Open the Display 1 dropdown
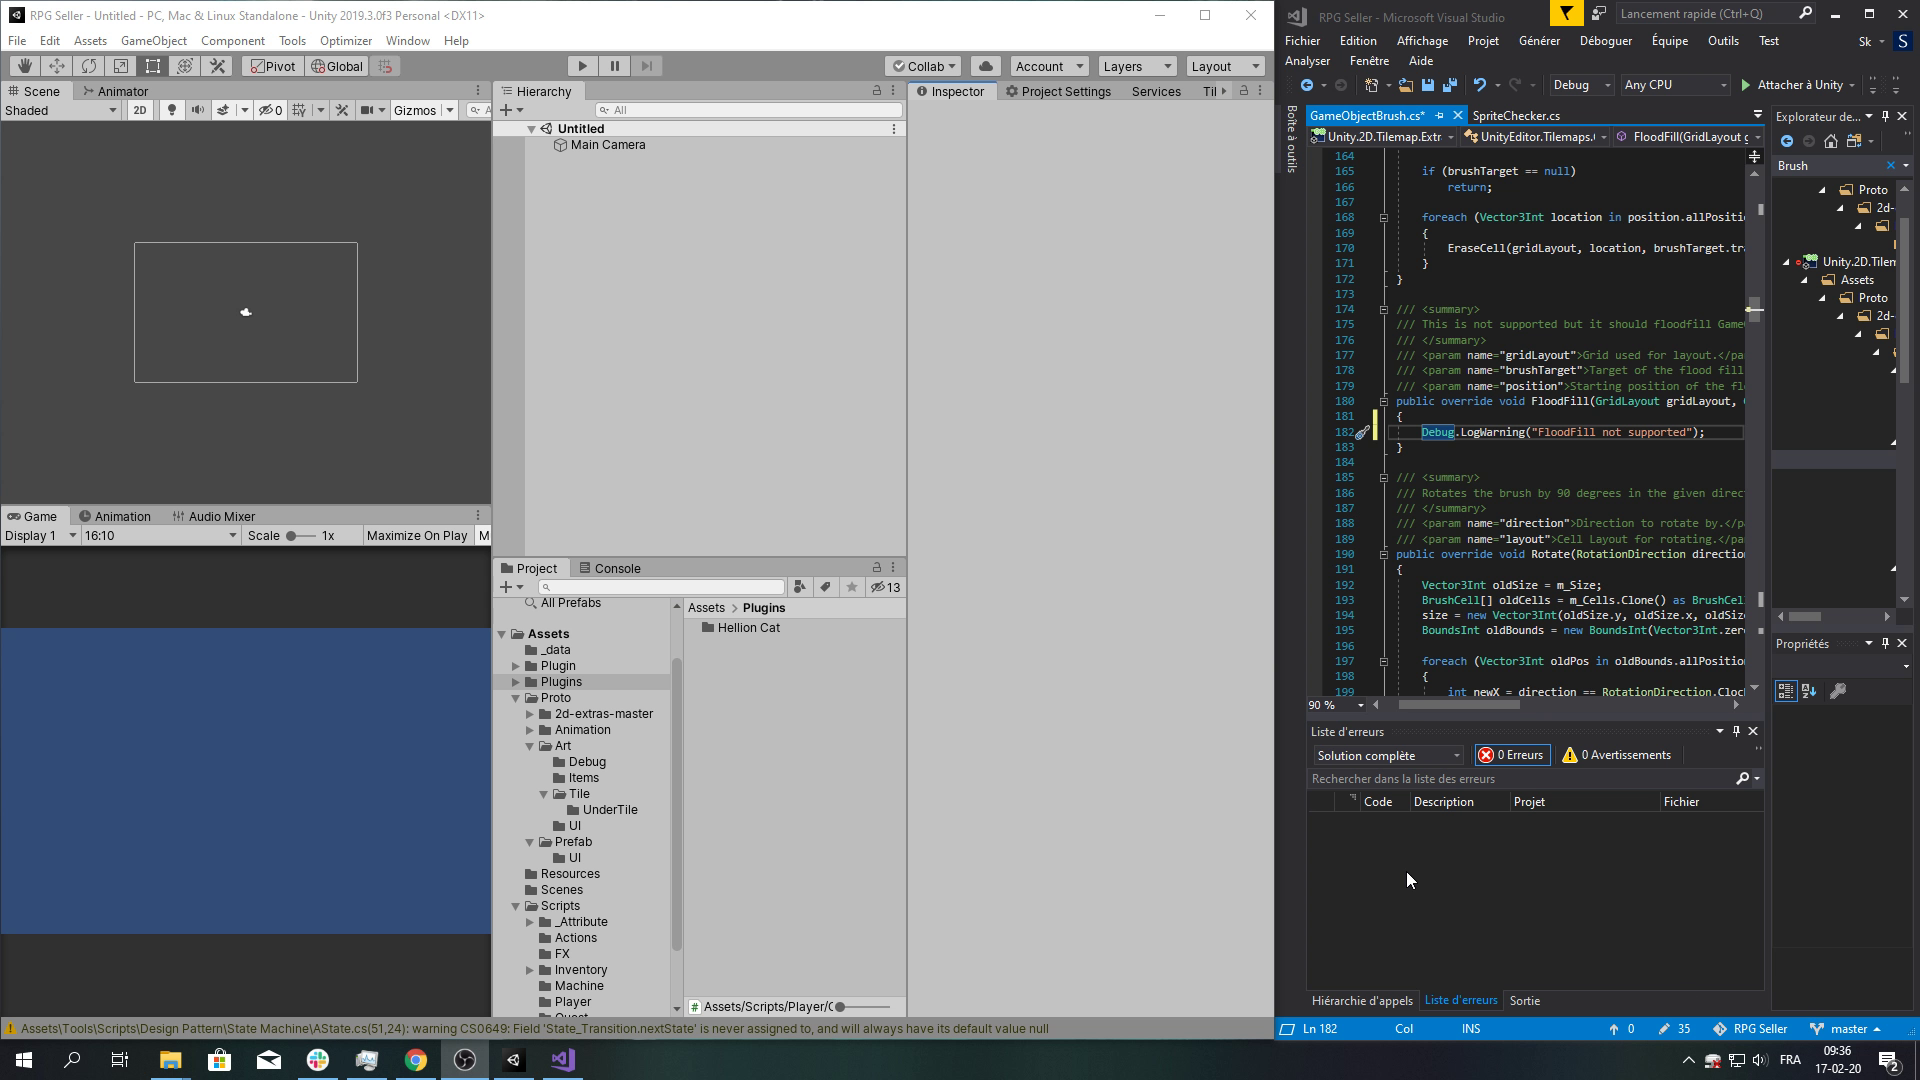 click(40, 536)
